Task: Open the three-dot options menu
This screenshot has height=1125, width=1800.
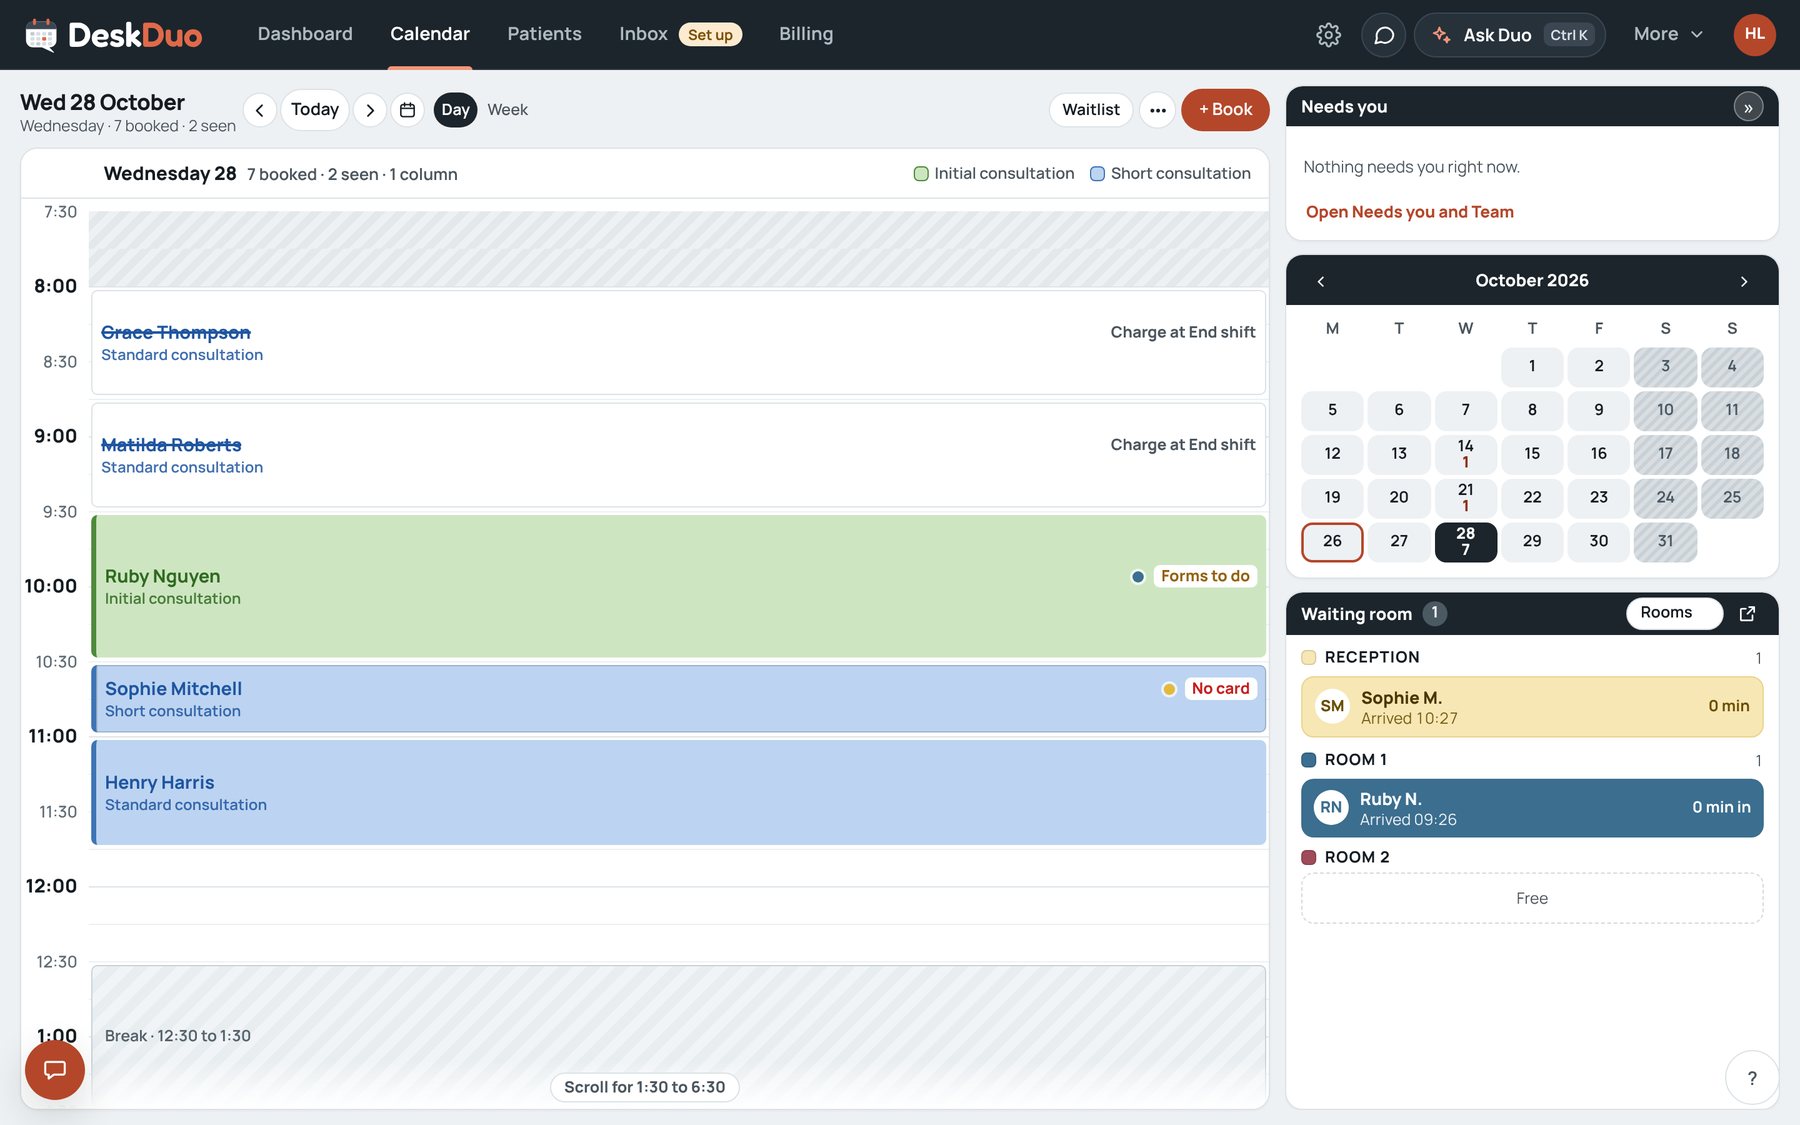Action: point(1157,110)
